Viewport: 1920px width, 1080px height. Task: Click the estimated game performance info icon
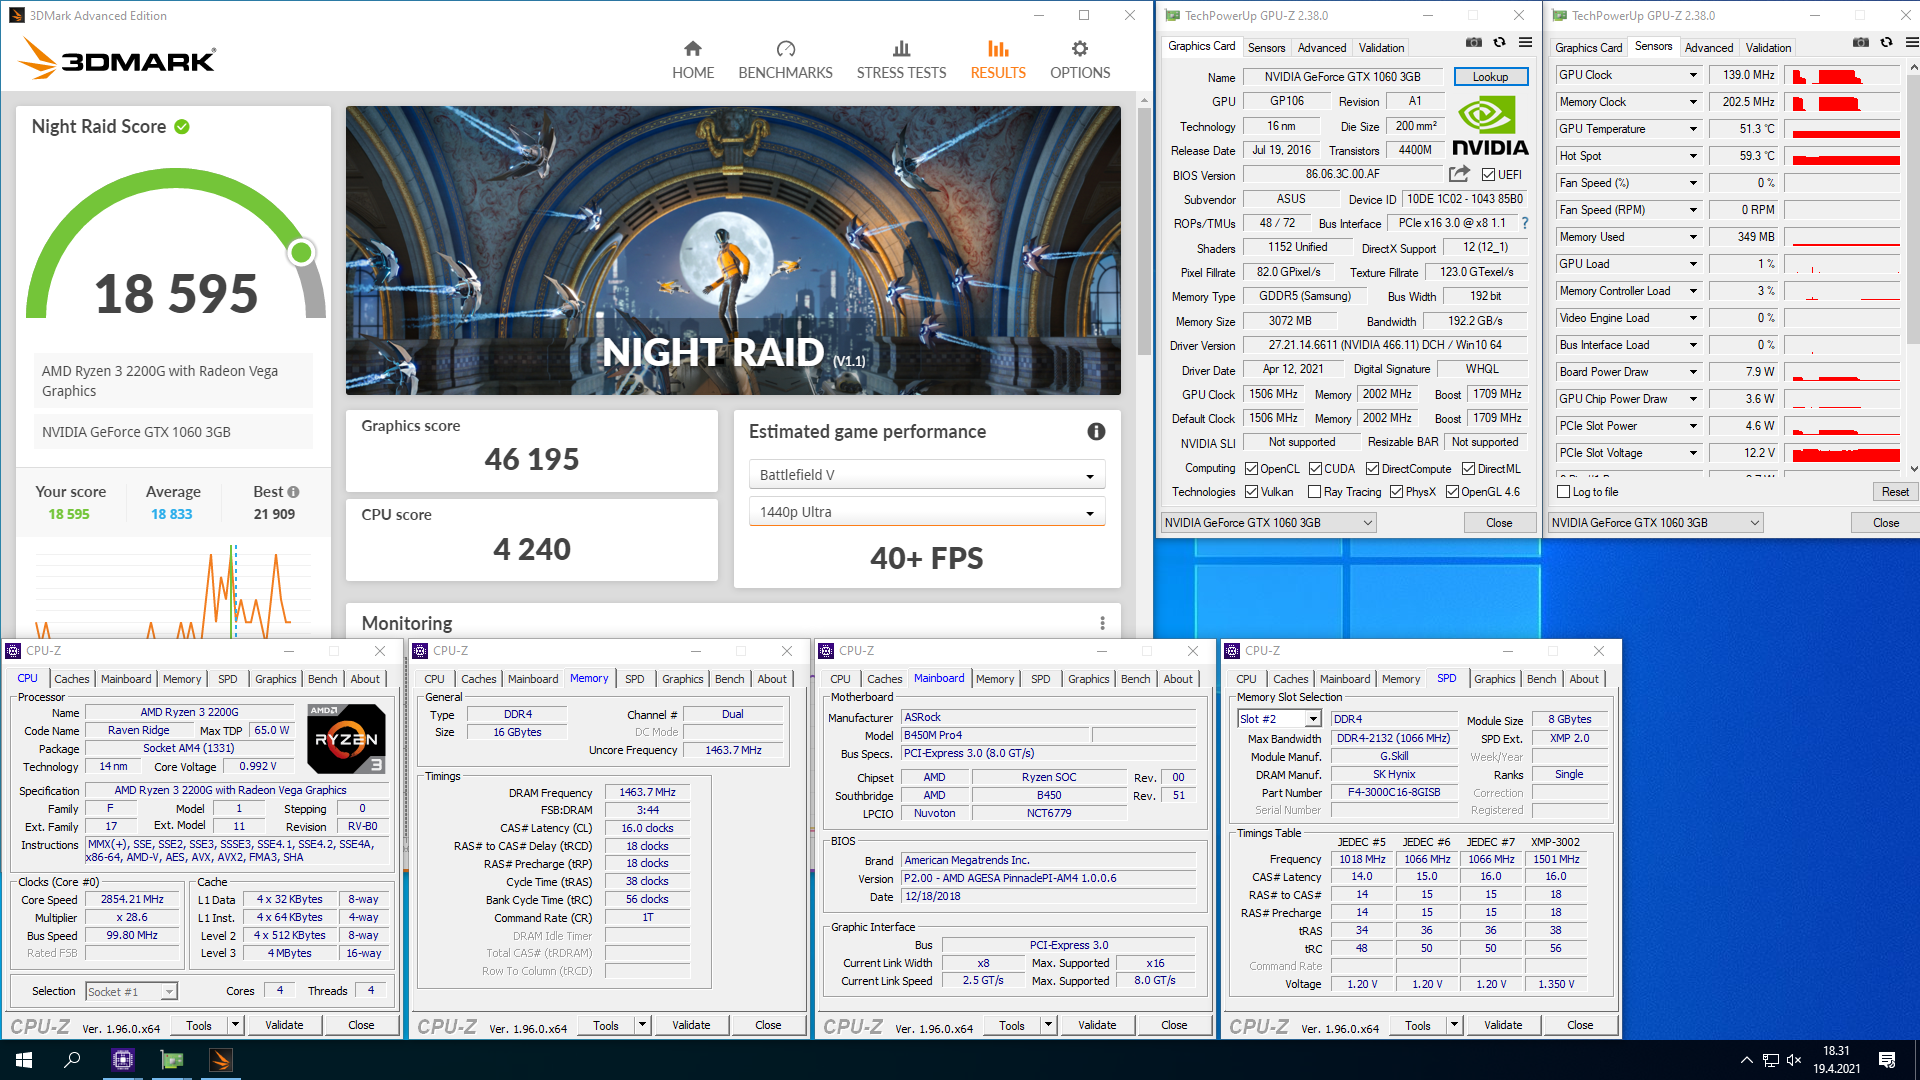point(1096,432)
